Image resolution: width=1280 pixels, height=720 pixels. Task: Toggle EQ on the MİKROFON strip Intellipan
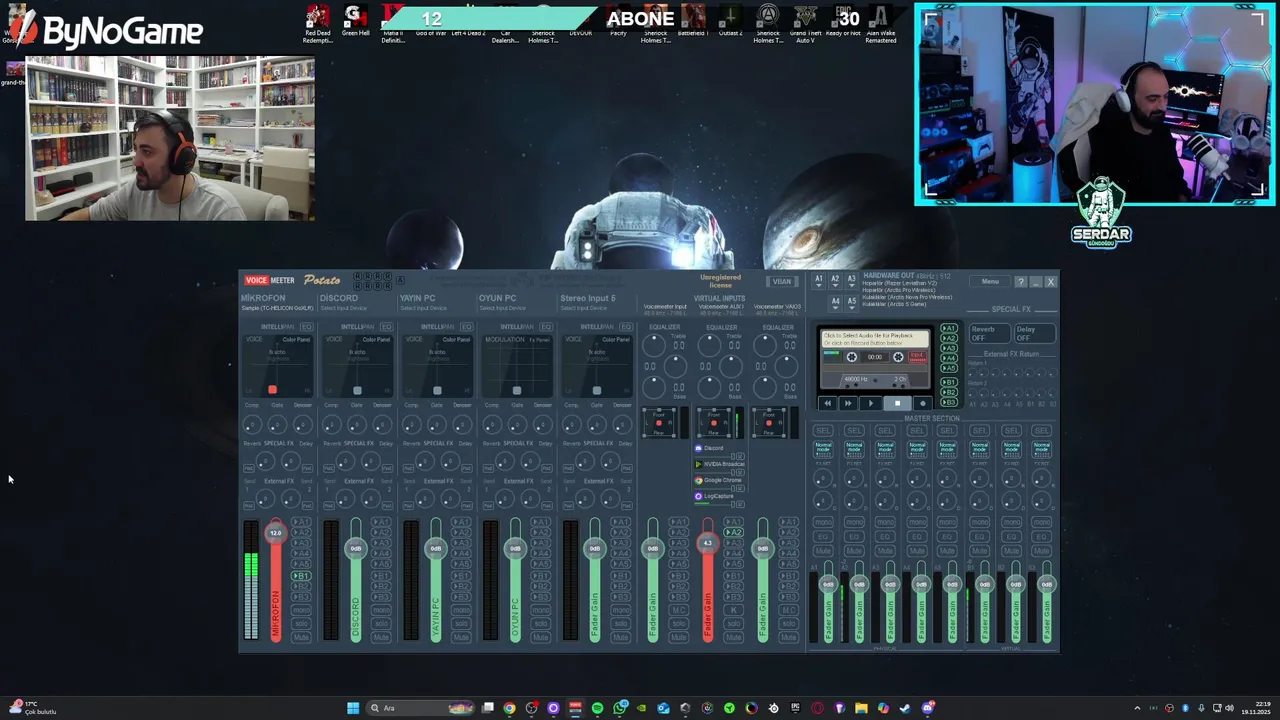click(306, 327)
